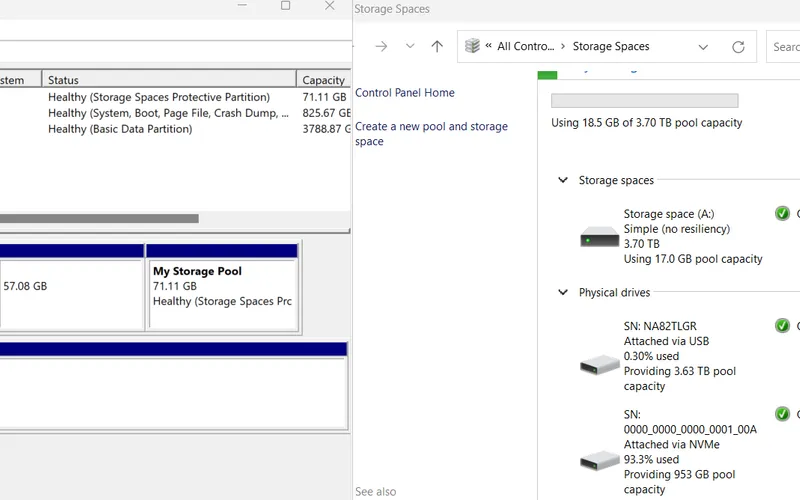The height and width of the screenshot is (500, 800).
Task: Click the Storage space (A:) drive icon
Action: 600,238
